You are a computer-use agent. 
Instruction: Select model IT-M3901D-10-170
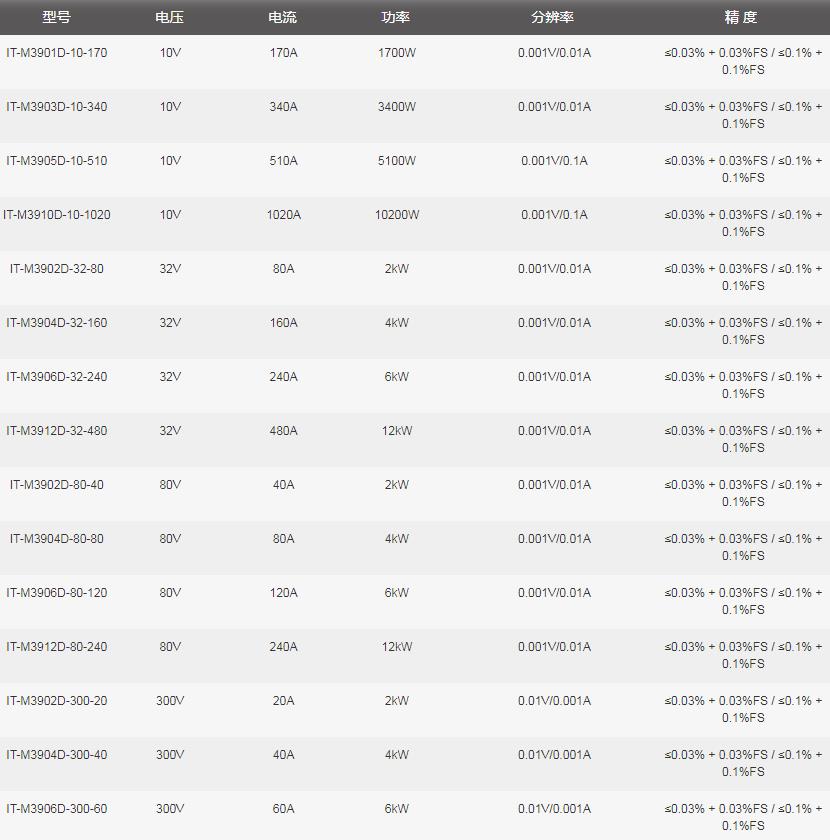(x=56, y=53)
